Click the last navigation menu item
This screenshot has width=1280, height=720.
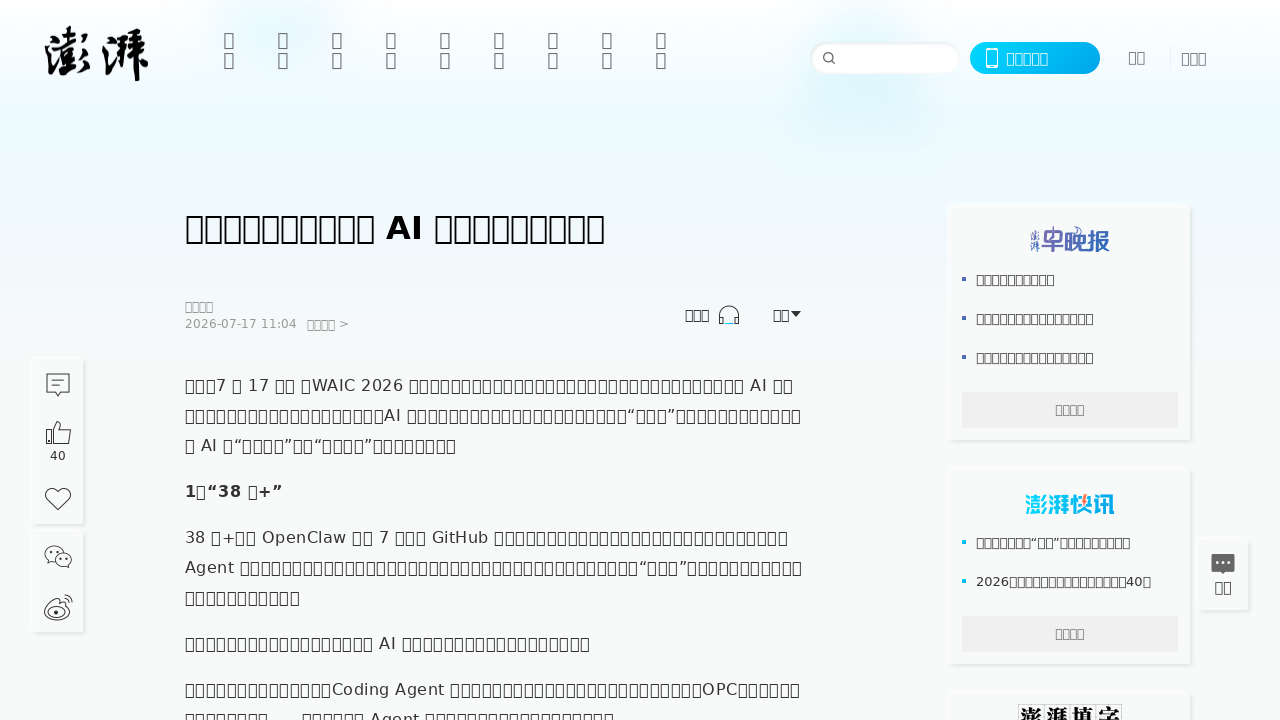click(x=661, y=50)
